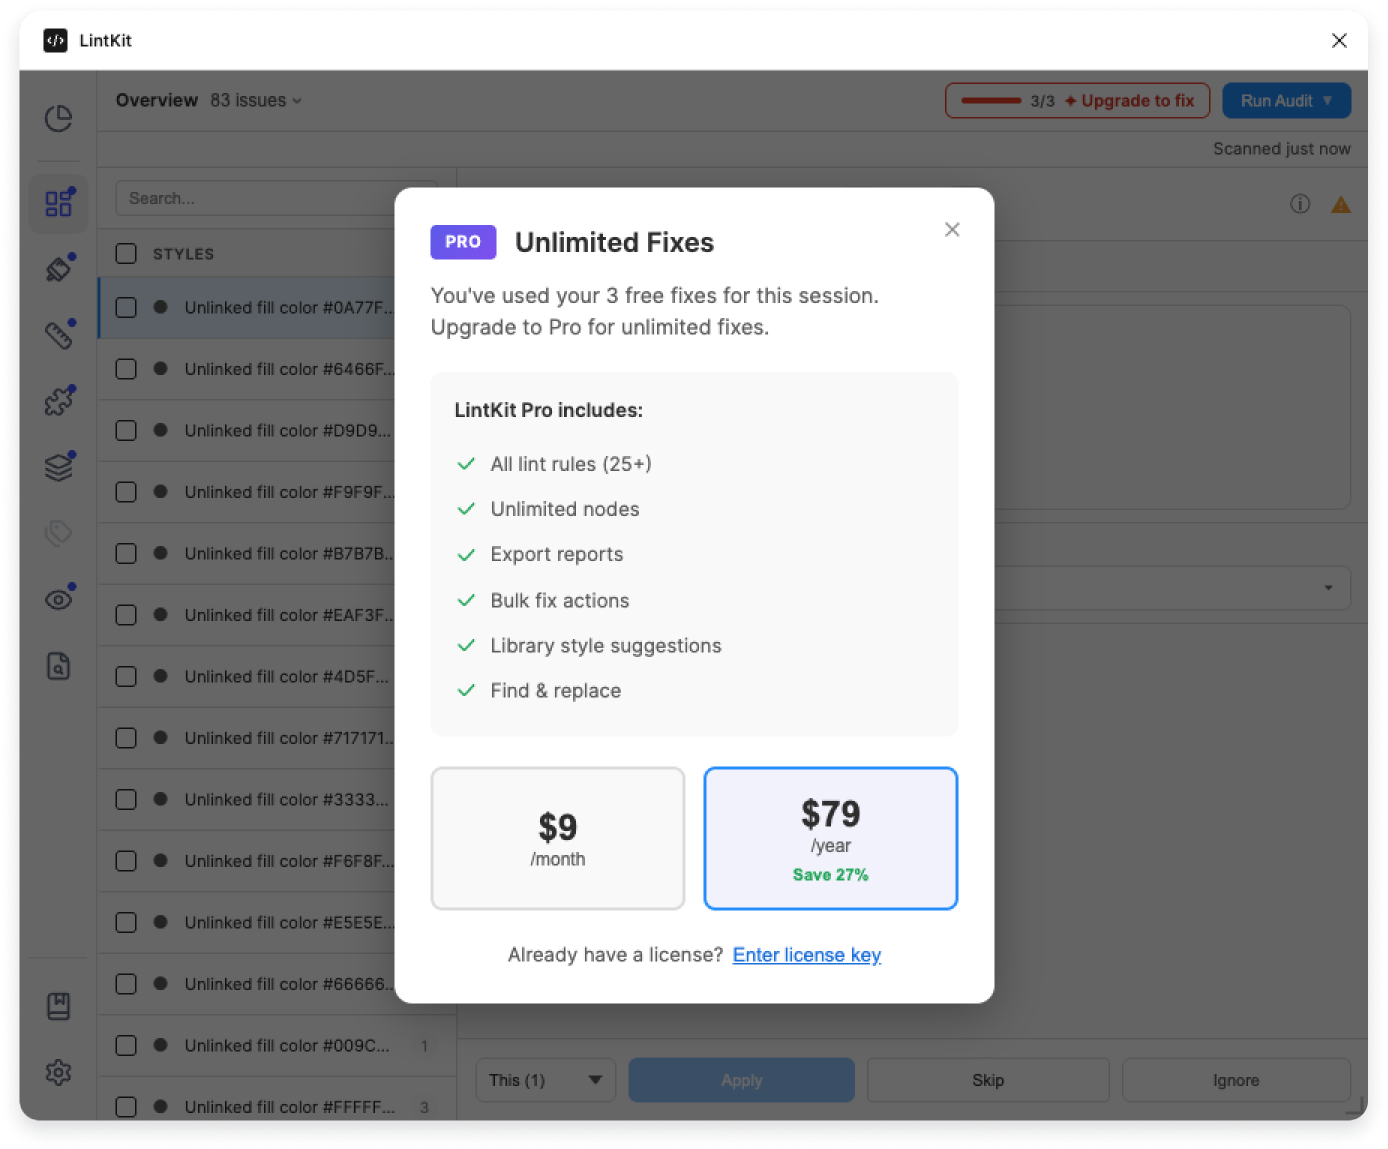Check the Unlinked fill color #0A77F checkbox
The width and height of the screenshot is (1388, 1149).
click(126, 308)
